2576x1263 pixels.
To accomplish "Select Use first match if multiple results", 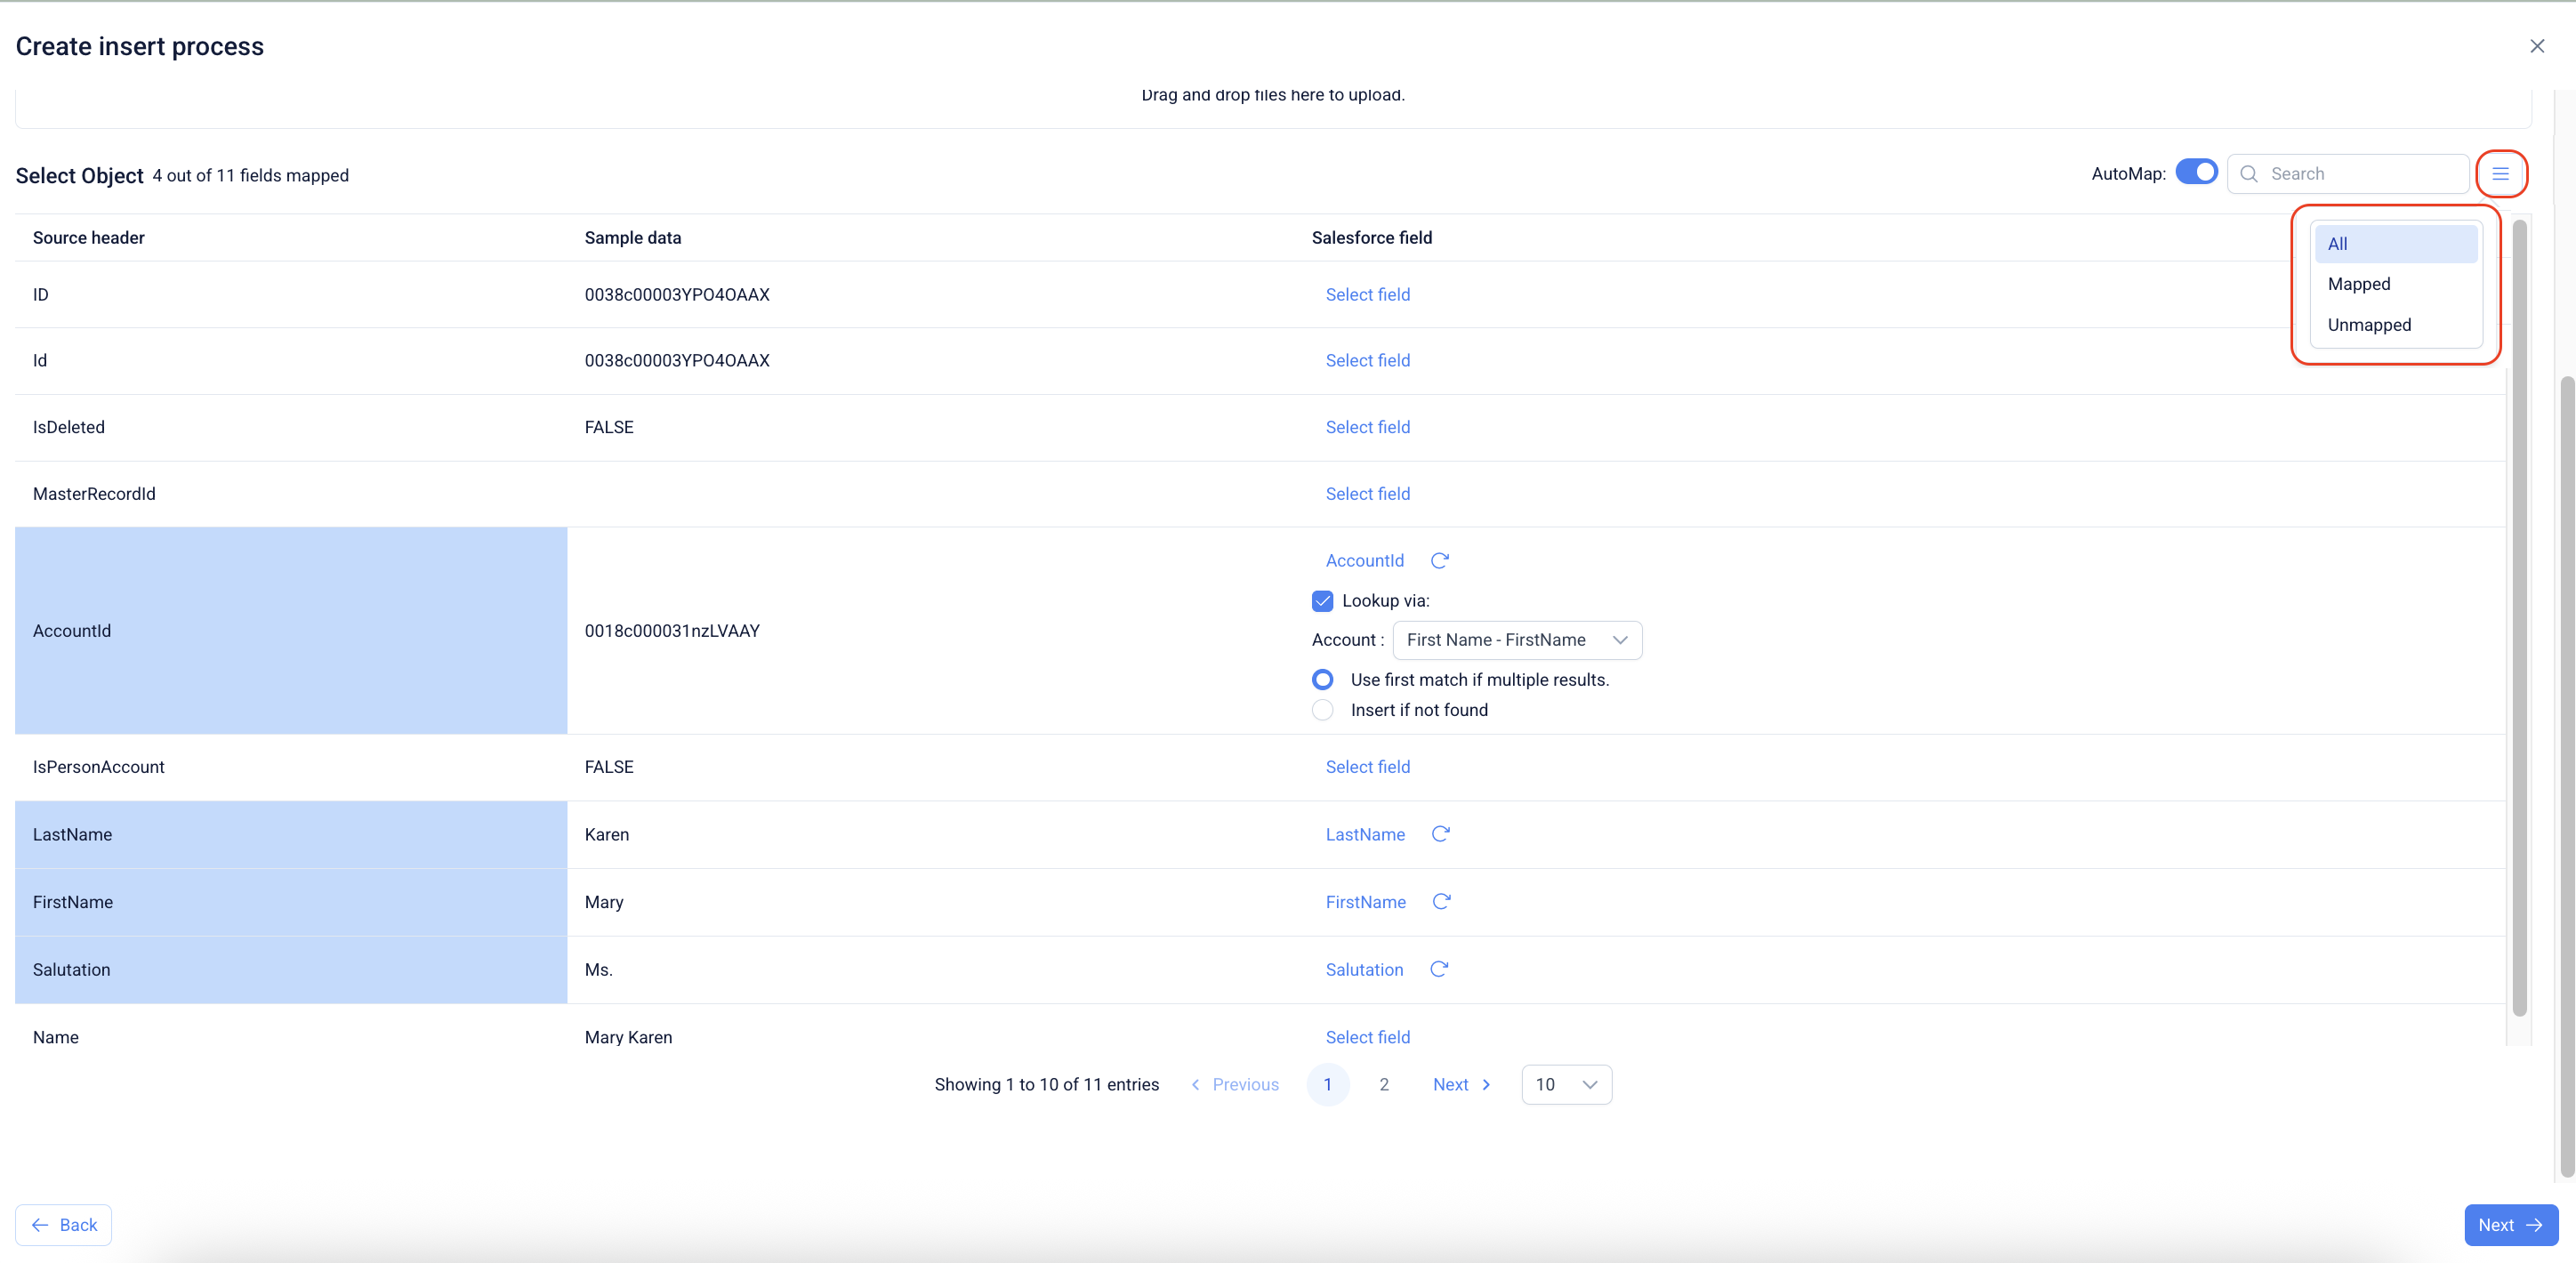I will click(1322, 680).
